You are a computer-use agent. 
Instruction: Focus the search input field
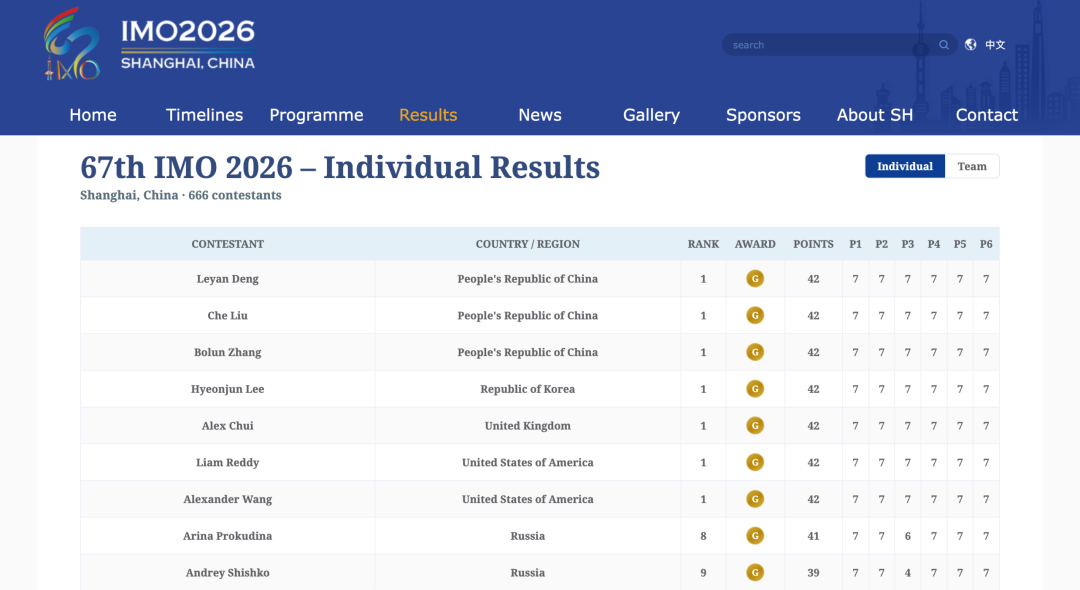tap(832, 45)
